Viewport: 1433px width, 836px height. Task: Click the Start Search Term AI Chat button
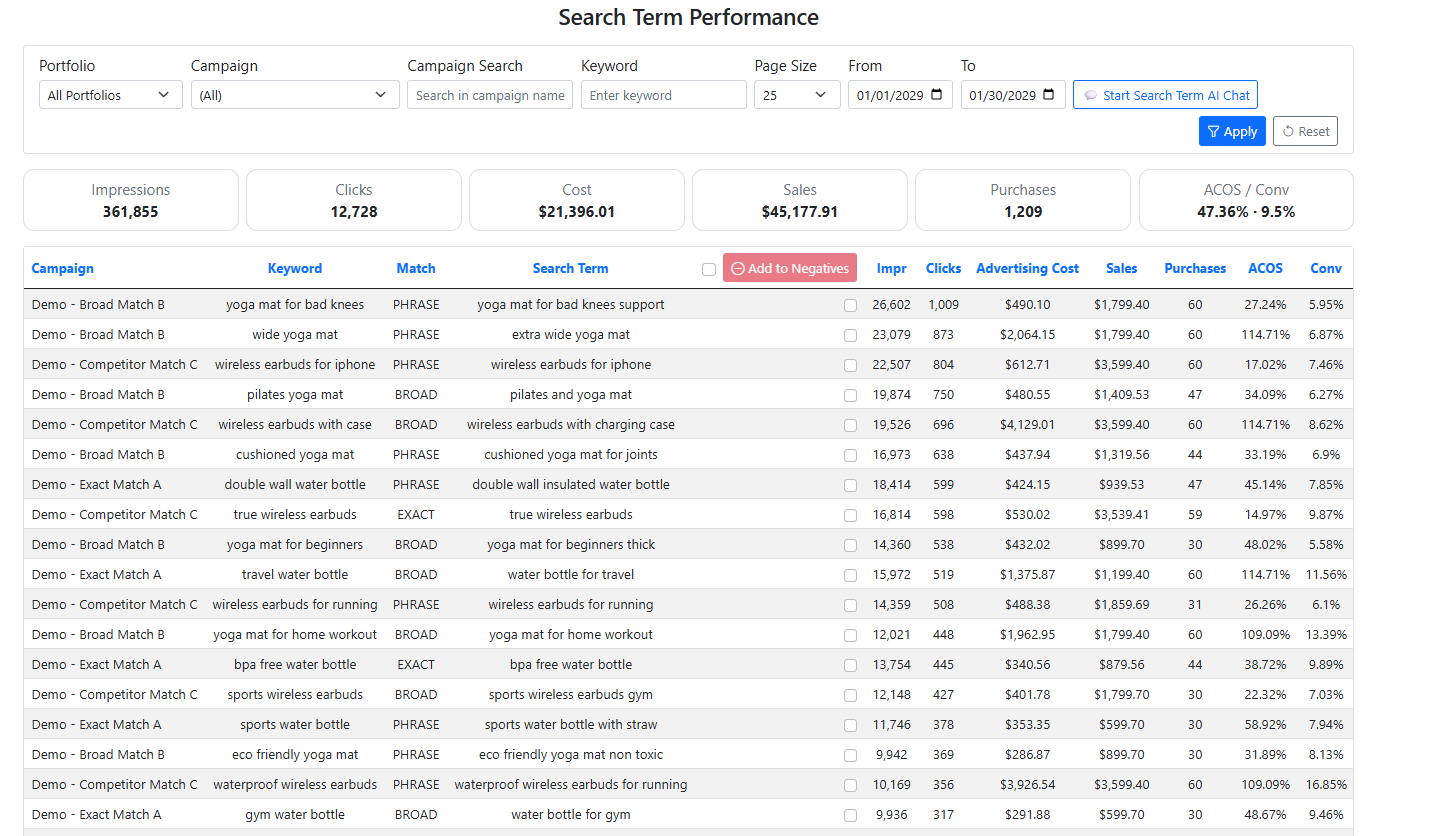(1165, 95)
